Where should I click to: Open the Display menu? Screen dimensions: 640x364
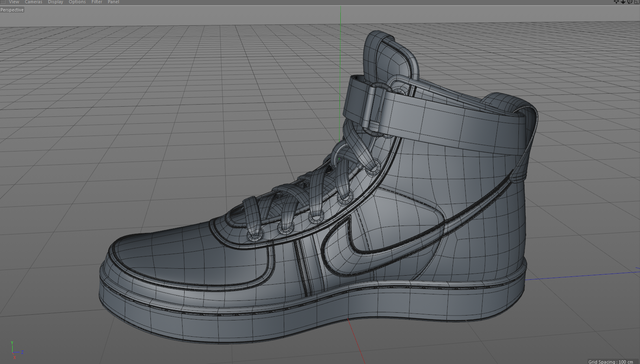click(x=56, y=2)
